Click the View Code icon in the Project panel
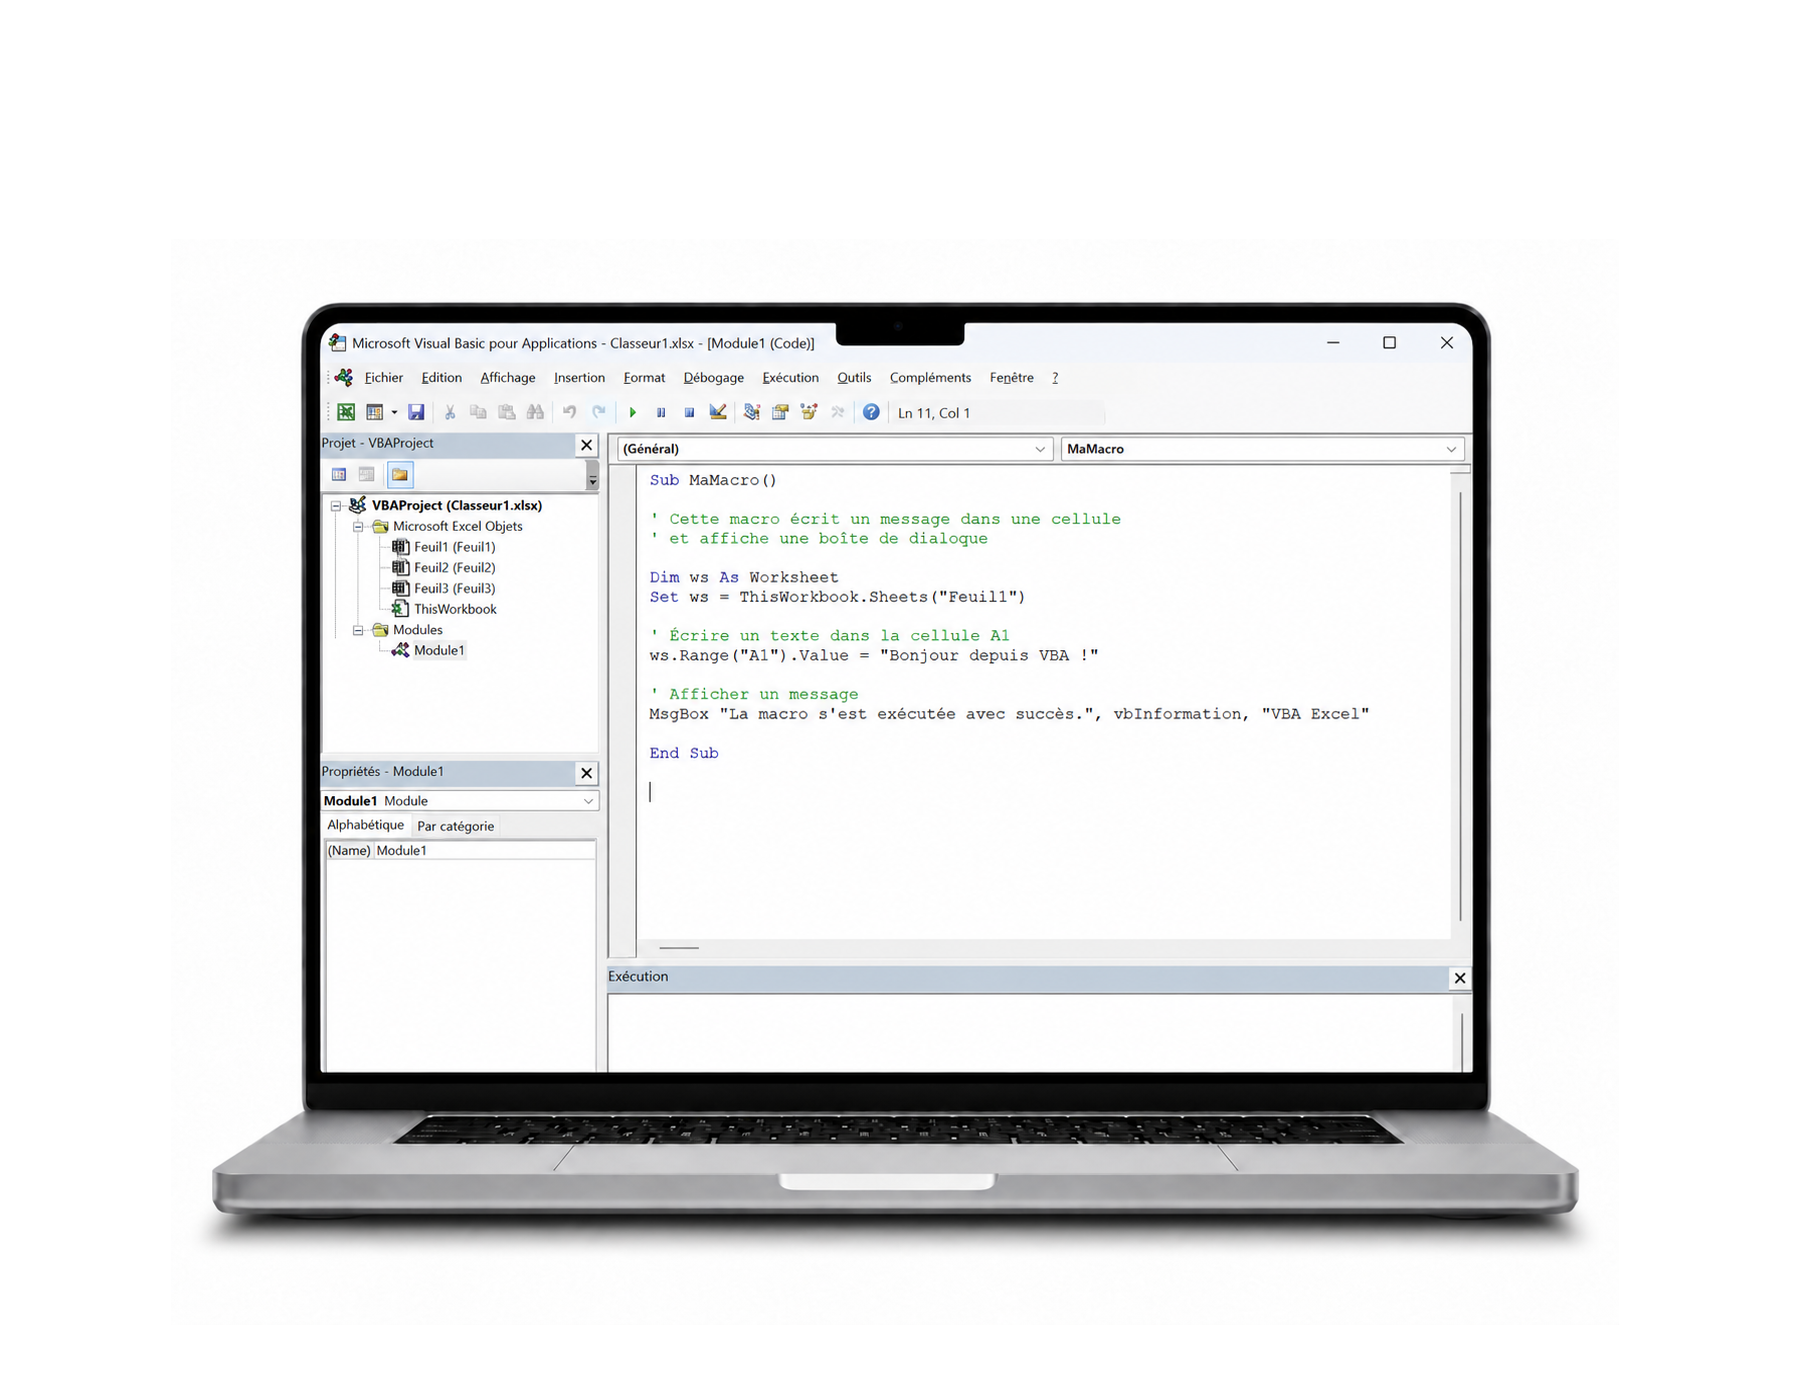This screenshot has height=1400, width=1799. pos(339,475)
